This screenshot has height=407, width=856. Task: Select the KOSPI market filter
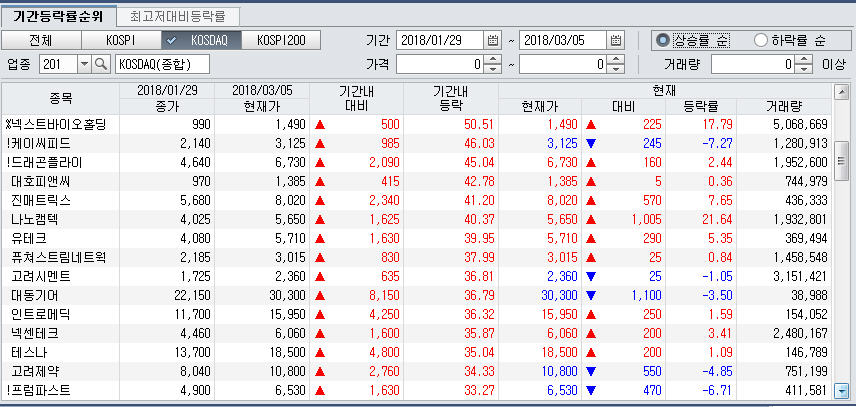121,40
